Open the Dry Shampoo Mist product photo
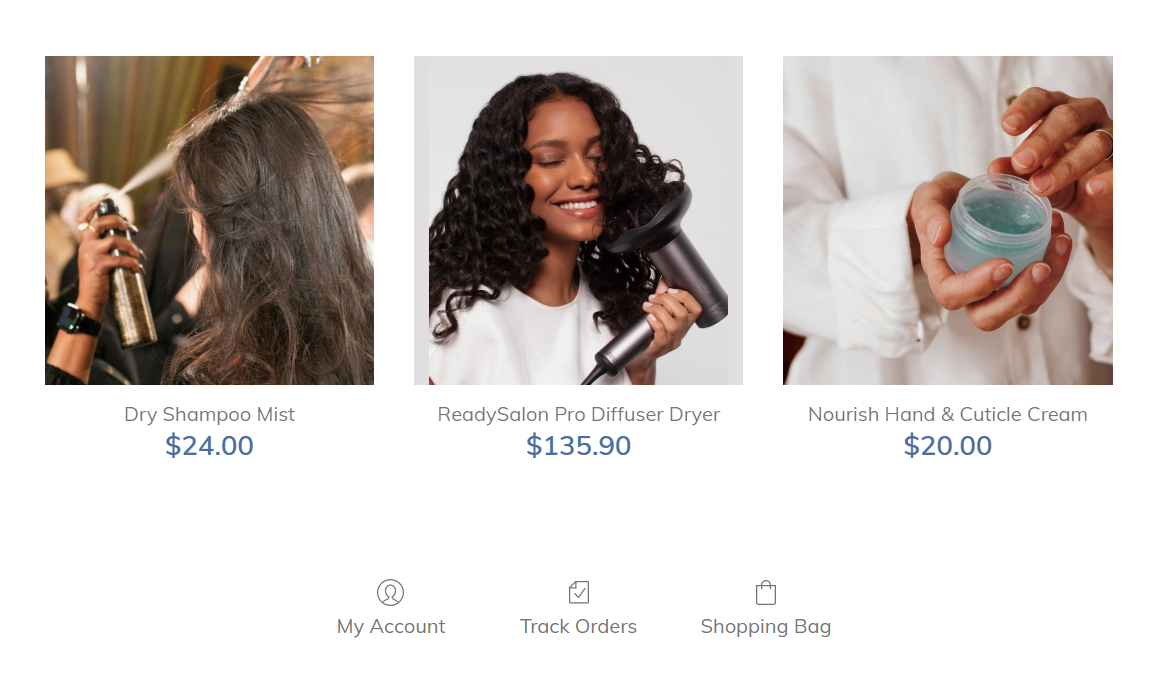The image size is (1159, 674). 209,220
